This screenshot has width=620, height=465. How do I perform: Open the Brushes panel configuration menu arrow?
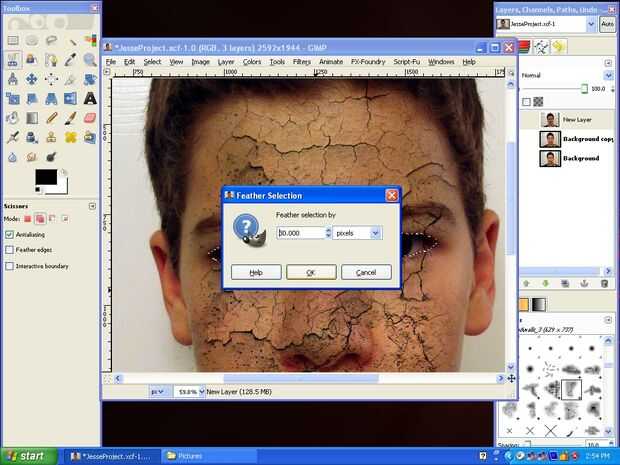608,319
